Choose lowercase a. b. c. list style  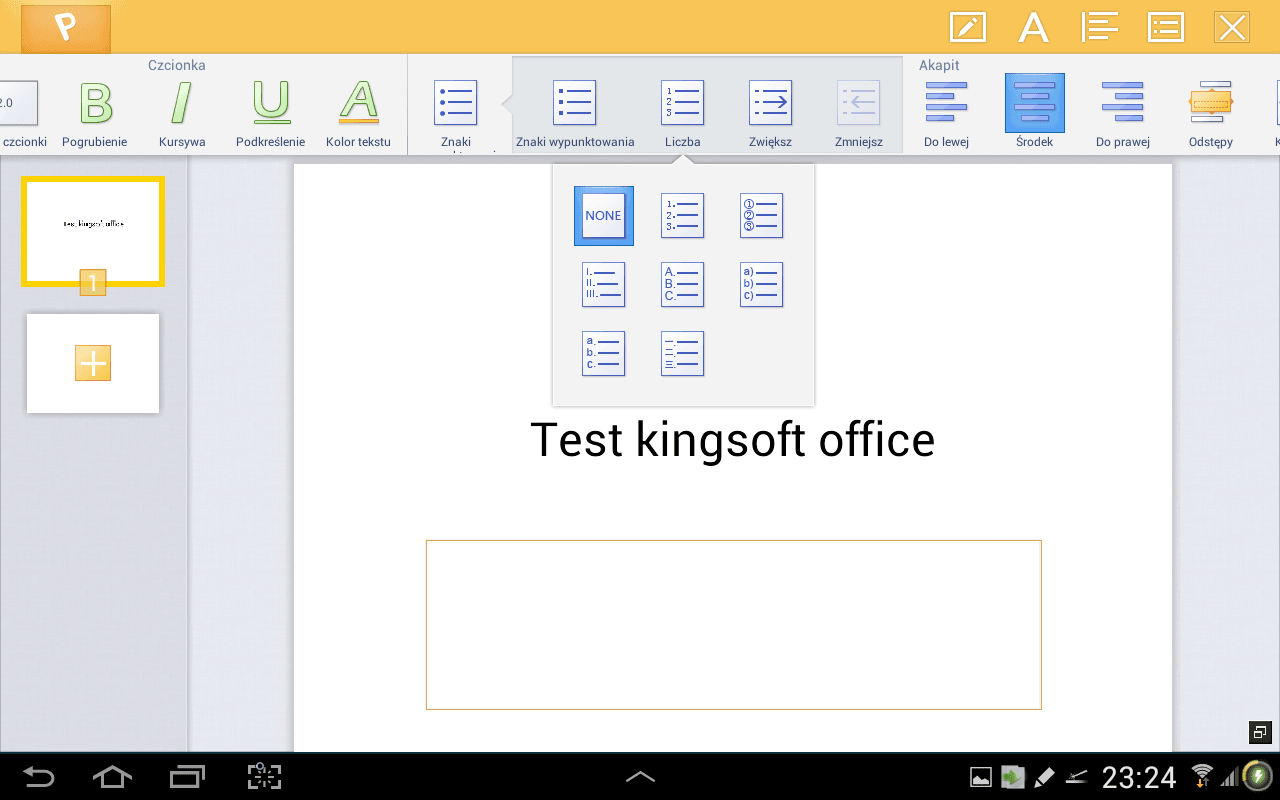click(x=604, y=354)
